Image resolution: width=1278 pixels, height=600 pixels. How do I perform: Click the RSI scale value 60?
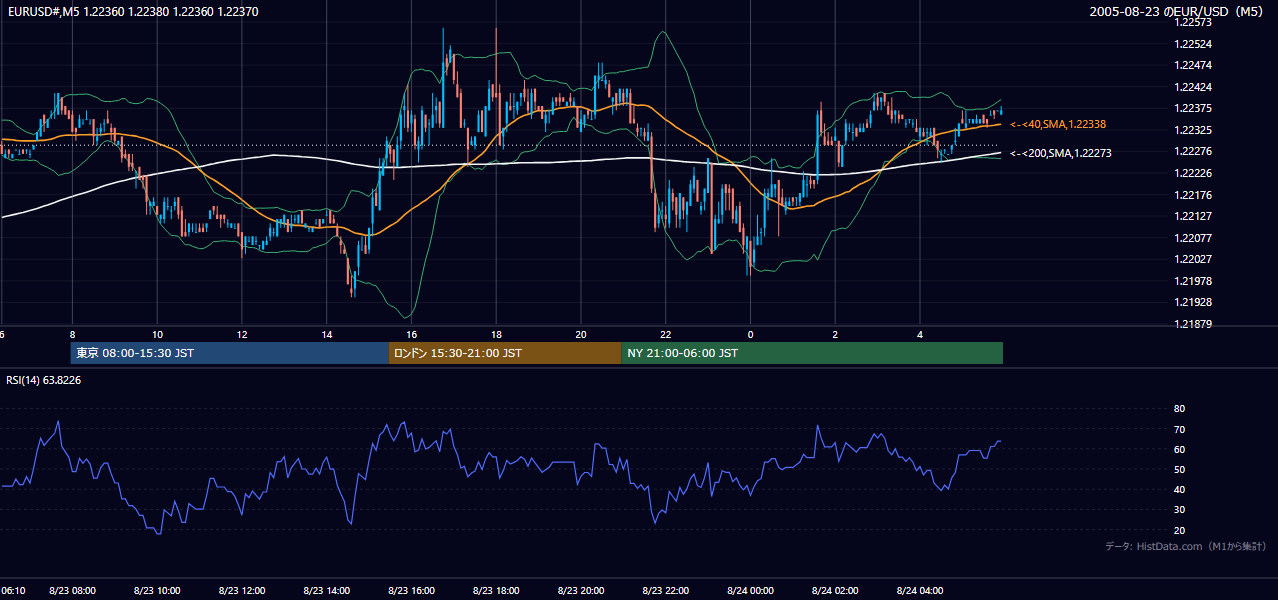pyautogui.click(x=1180, y=449)
